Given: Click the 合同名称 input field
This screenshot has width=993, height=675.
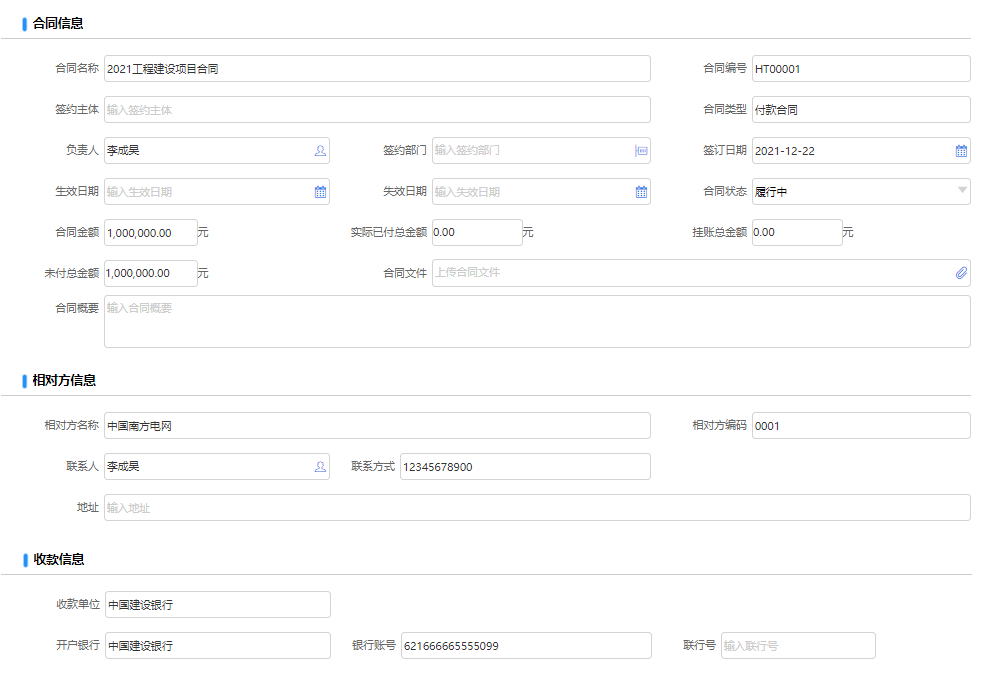Looking at the screenshot, I should point(377,69).
